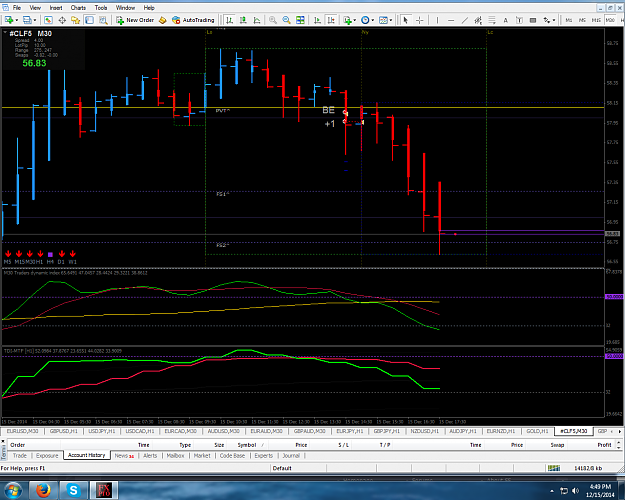This screenshot has width=625, height=500.
Task: Expand the trade panel triangle beside #CLF5
Action: tap(5, 33)
